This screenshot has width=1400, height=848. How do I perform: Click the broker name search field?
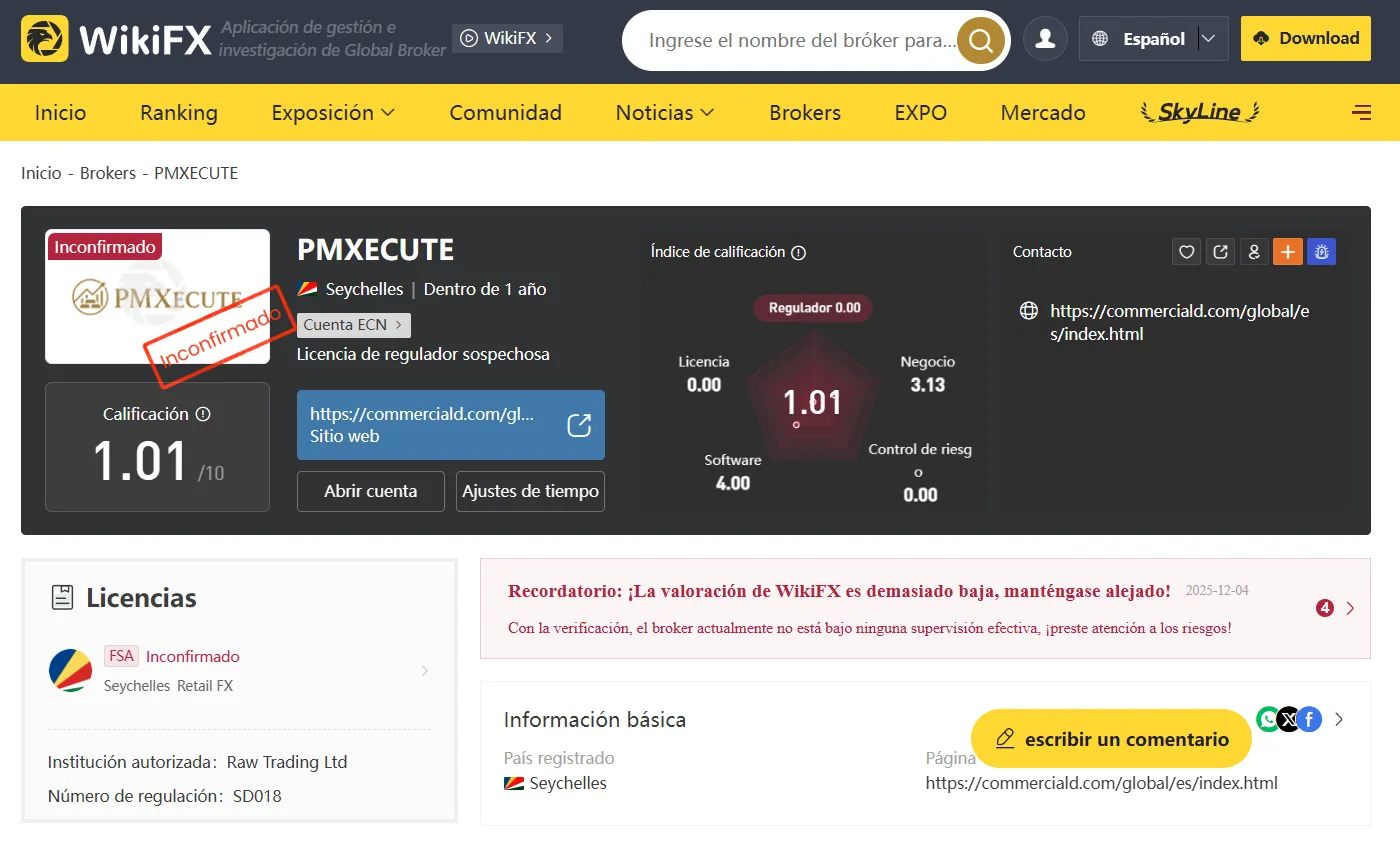[802, 40]
